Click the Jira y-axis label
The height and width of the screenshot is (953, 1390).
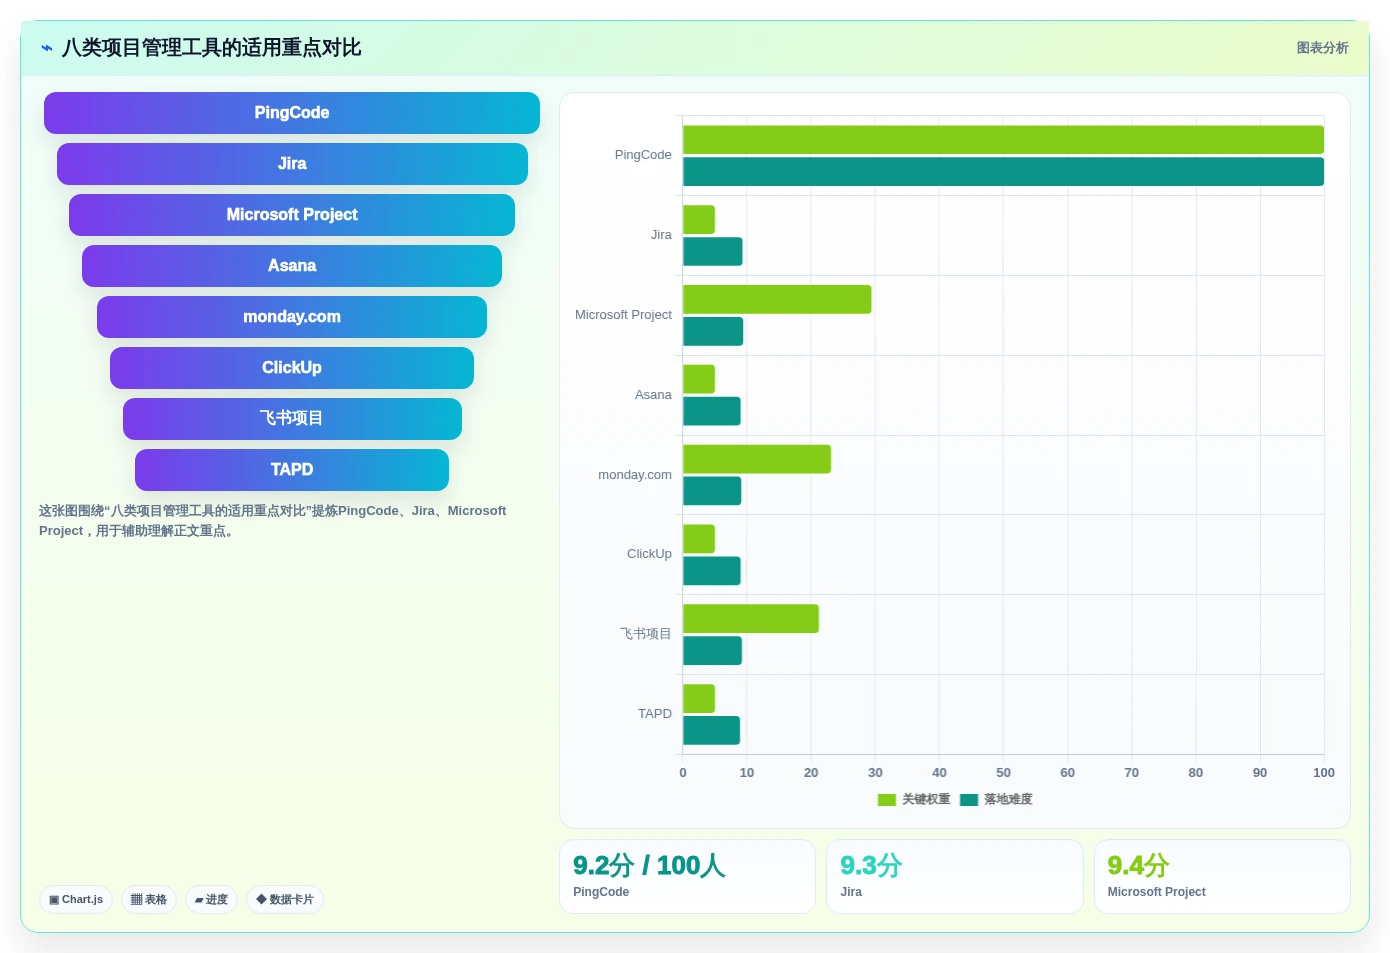[x=661, y=235]
